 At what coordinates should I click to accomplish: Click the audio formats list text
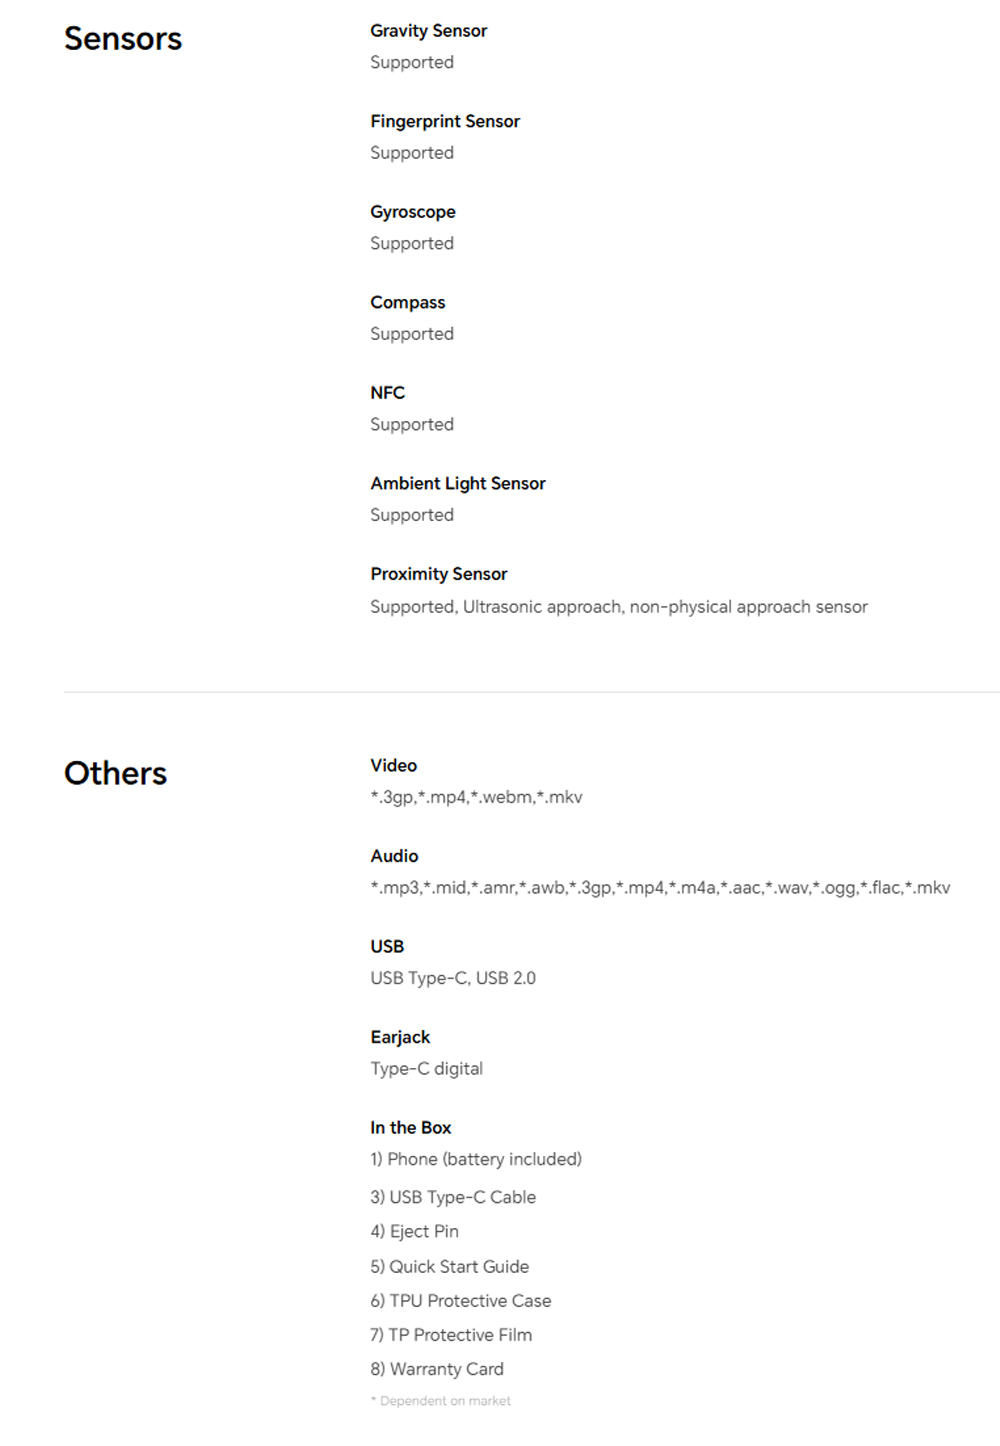click(660, 888)
